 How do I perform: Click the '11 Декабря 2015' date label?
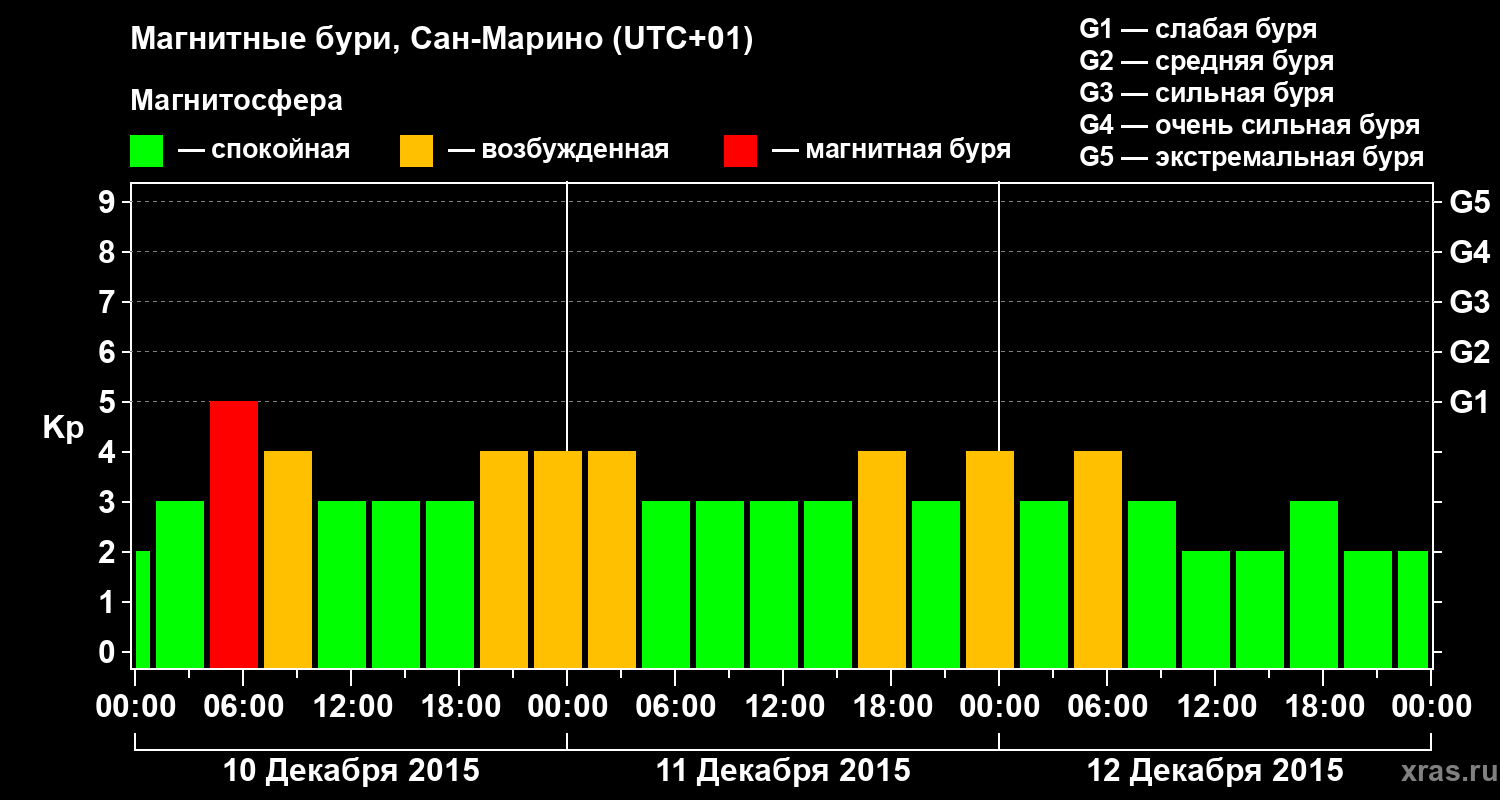[x=783, y=771]
